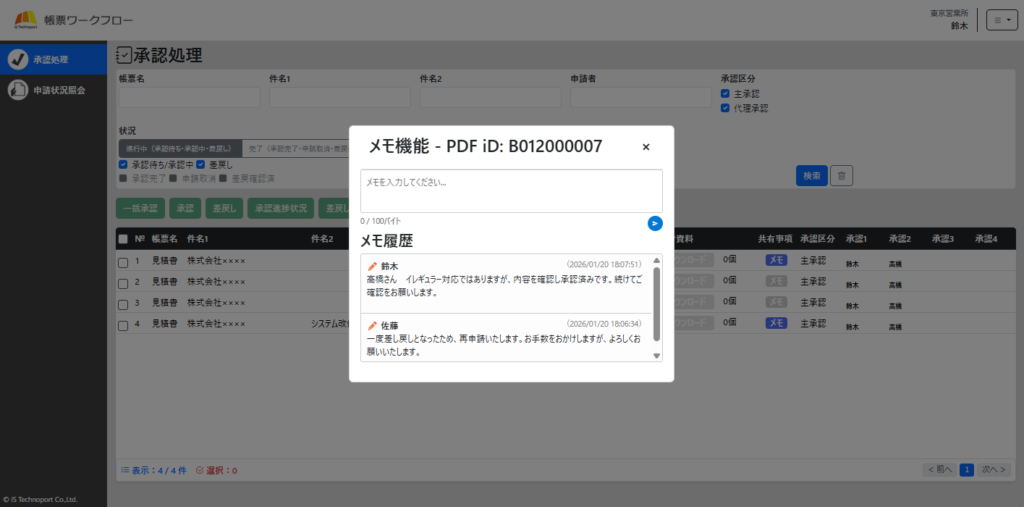Image resolution: width=1024 pixels, height=507 pixels.
Task: Click the memo history scroll down arrow
Action: (657, 355)
